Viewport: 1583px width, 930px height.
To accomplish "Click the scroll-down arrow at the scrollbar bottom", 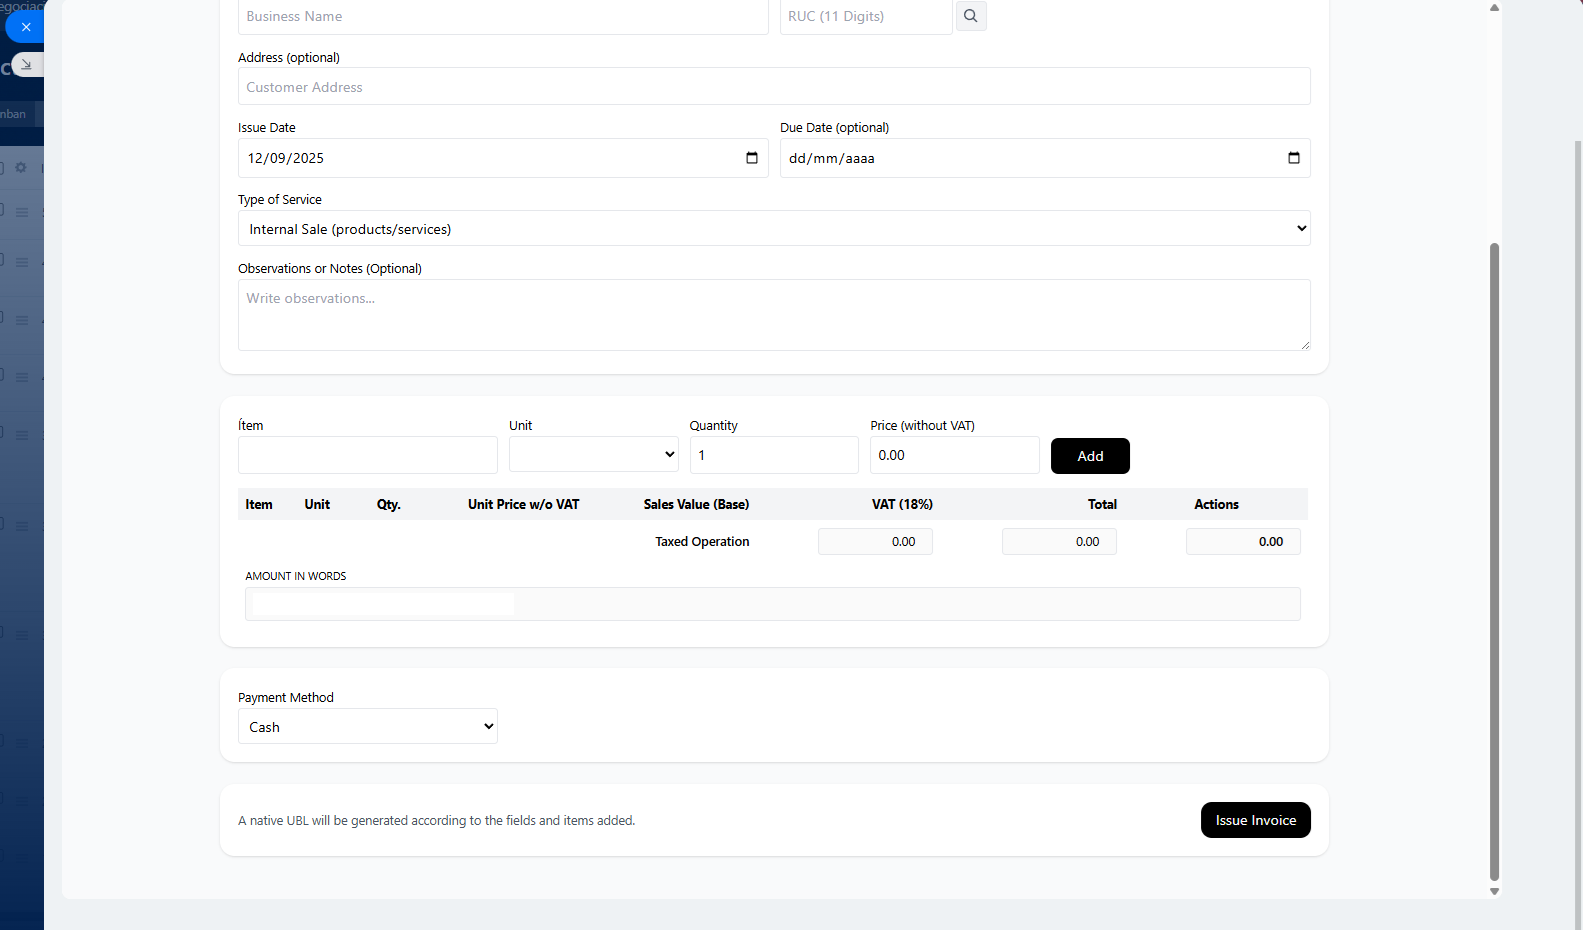I will [1494, 891].
